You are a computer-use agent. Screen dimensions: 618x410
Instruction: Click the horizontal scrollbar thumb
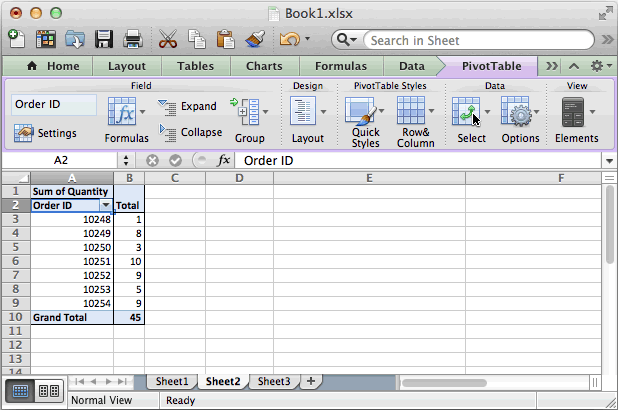point(444,383)
